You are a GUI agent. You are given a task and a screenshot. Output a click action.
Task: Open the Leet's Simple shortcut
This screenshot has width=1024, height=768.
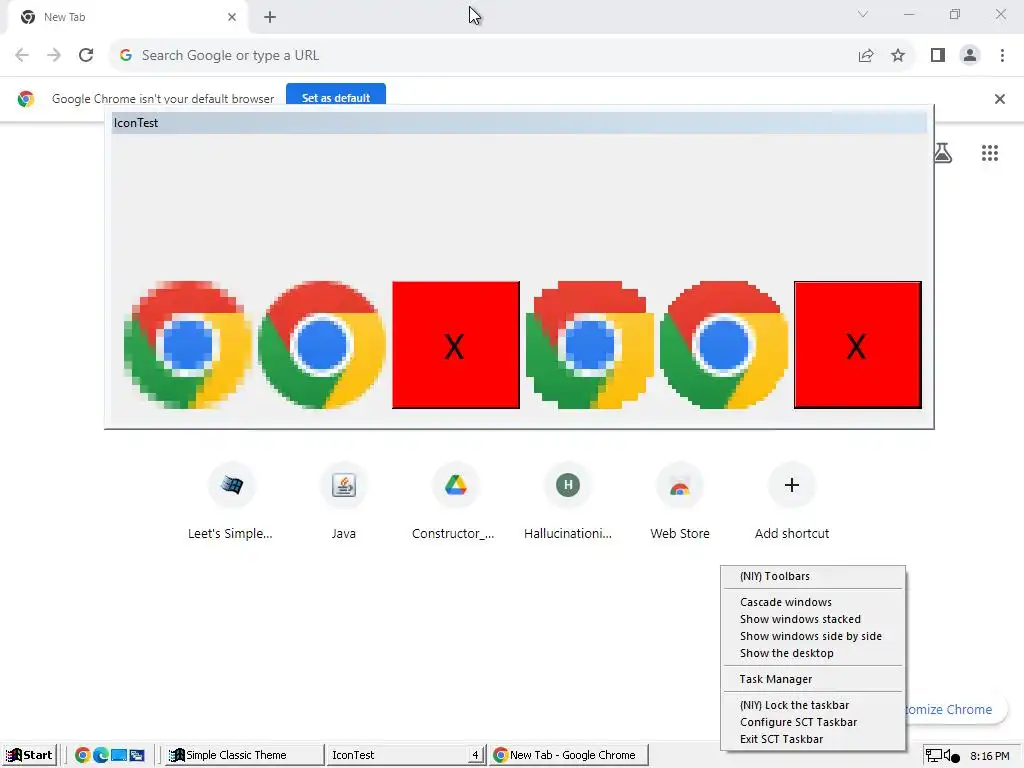tap(231, 502)
